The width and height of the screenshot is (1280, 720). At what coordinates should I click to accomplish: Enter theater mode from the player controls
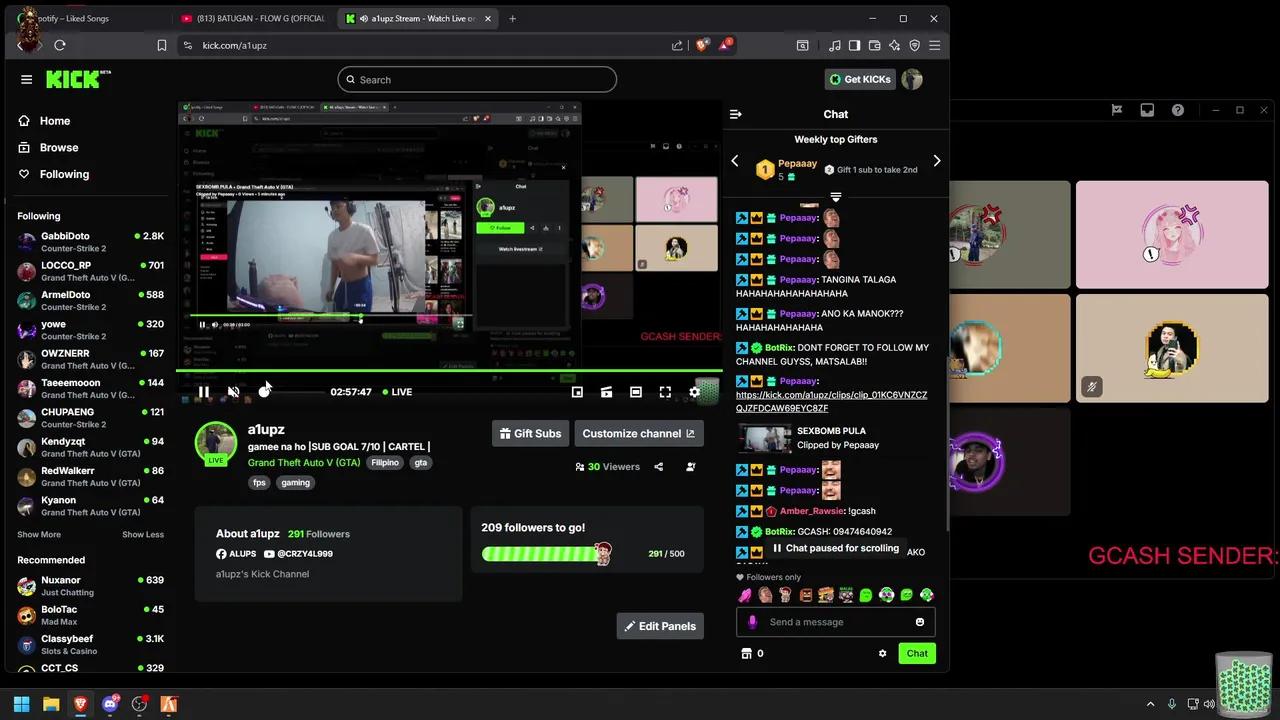tap(635, 391)
